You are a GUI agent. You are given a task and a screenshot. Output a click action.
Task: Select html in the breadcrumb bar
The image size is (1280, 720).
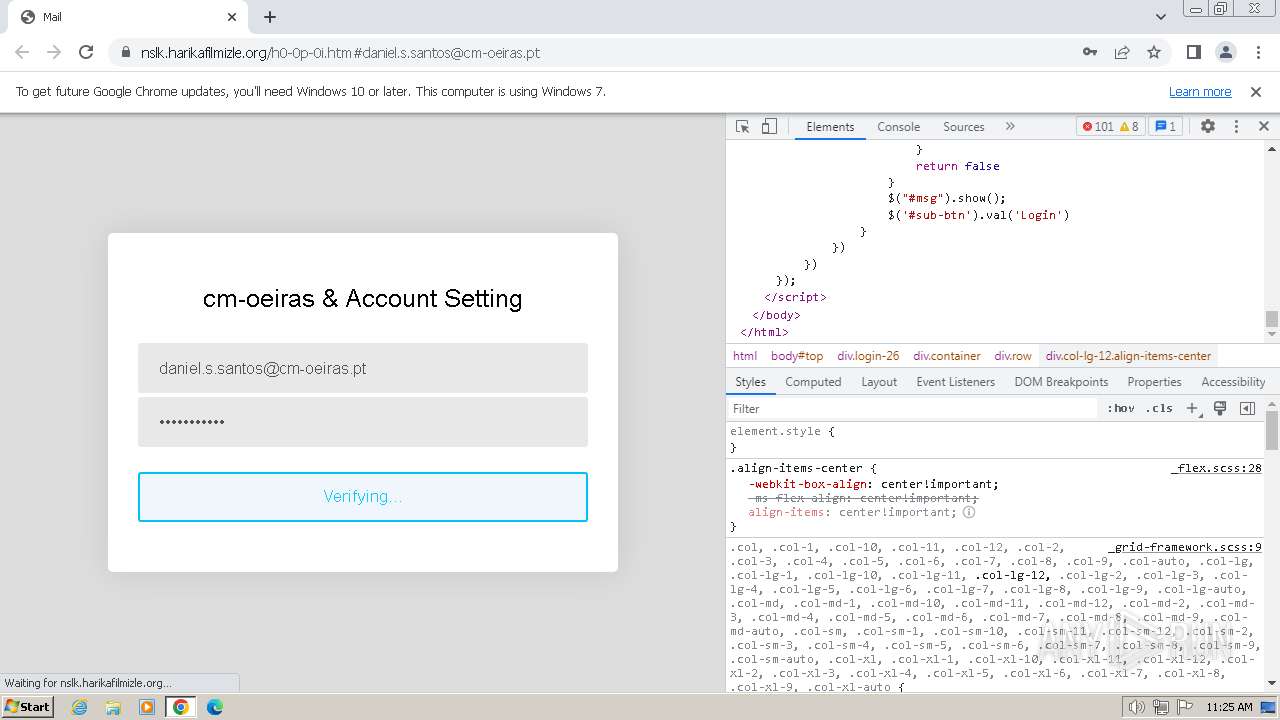pyautogui.click(x=745, y=356)
